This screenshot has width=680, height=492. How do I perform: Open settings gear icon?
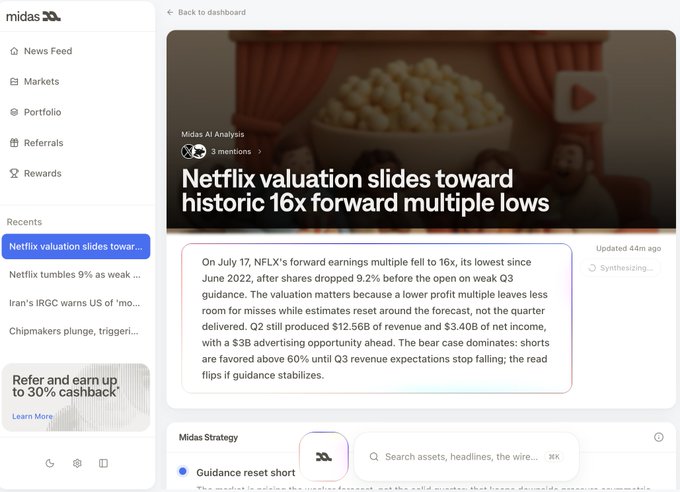(77, 463)
